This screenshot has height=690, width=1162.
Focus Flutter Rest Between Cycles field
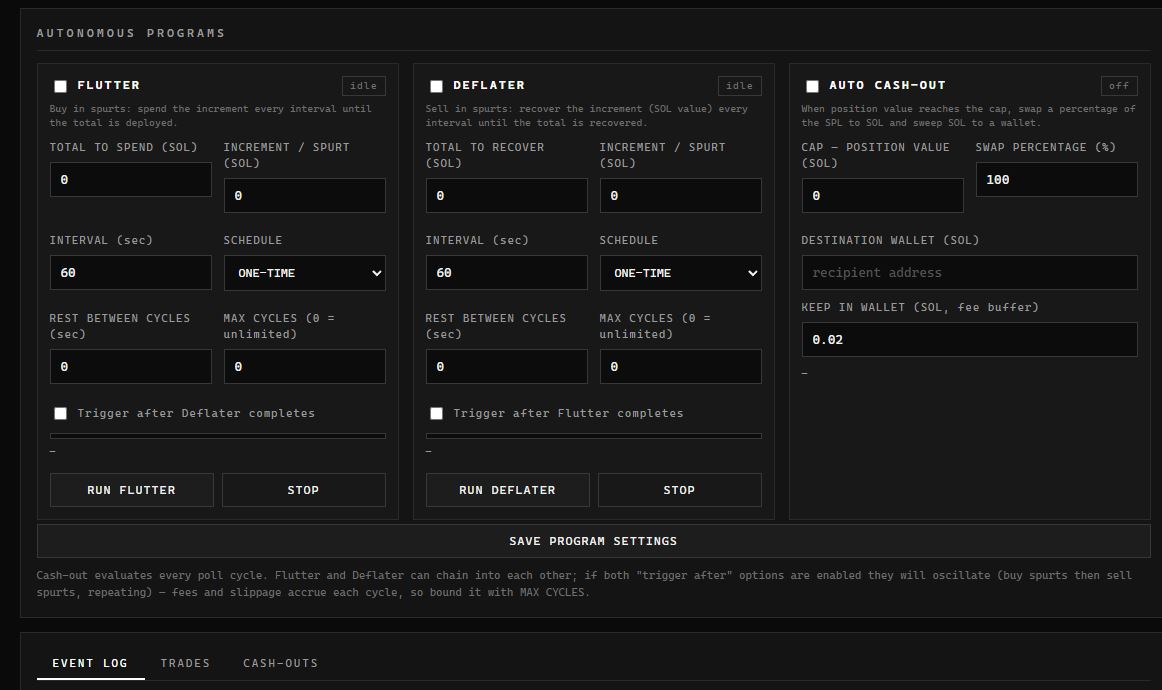point(130,367)
